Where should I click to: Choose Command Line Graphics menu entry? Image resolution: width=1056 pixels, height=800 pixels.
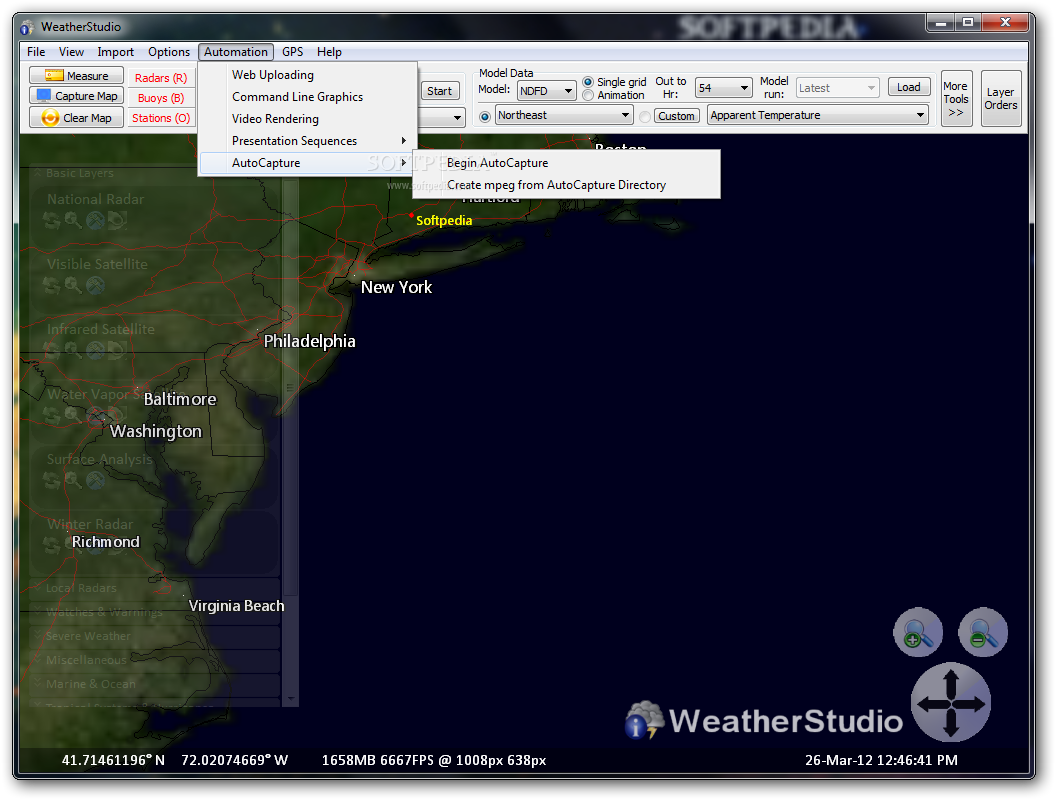coord(308,97)
